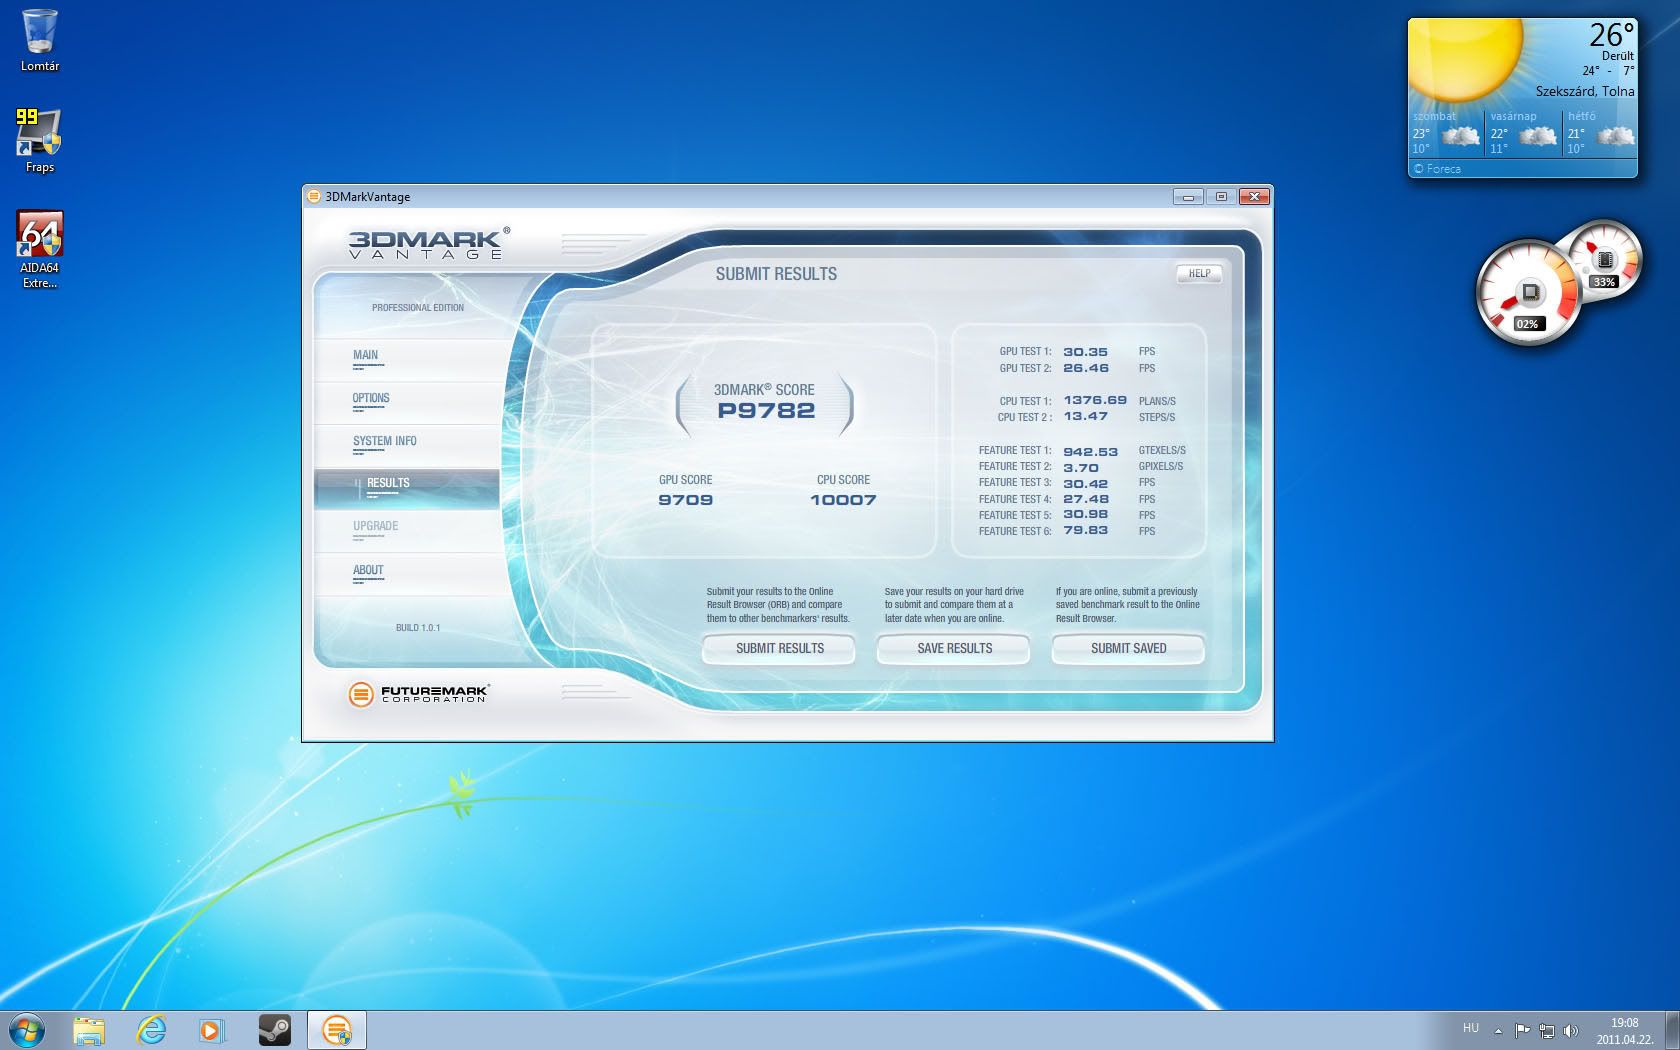
Task: Click the CPU score value 10007
Action: 843,500
